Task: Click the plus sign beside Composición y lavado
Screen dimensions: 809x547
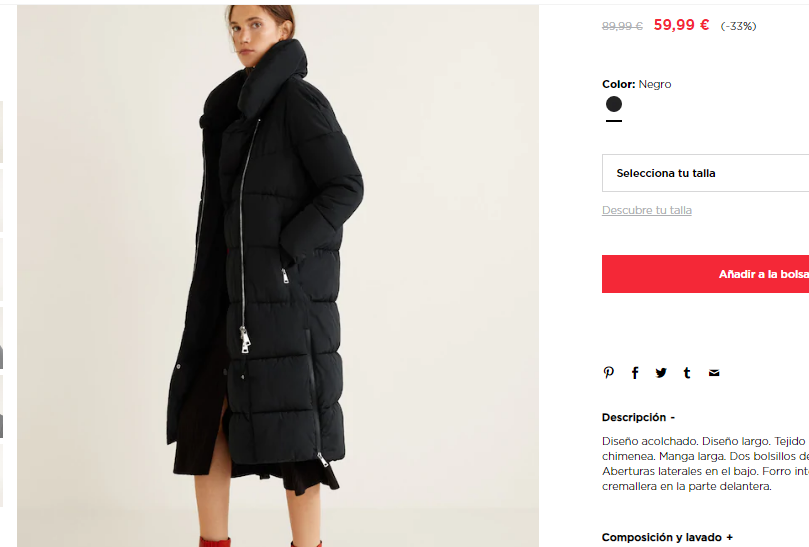Action: coord(730,537)
